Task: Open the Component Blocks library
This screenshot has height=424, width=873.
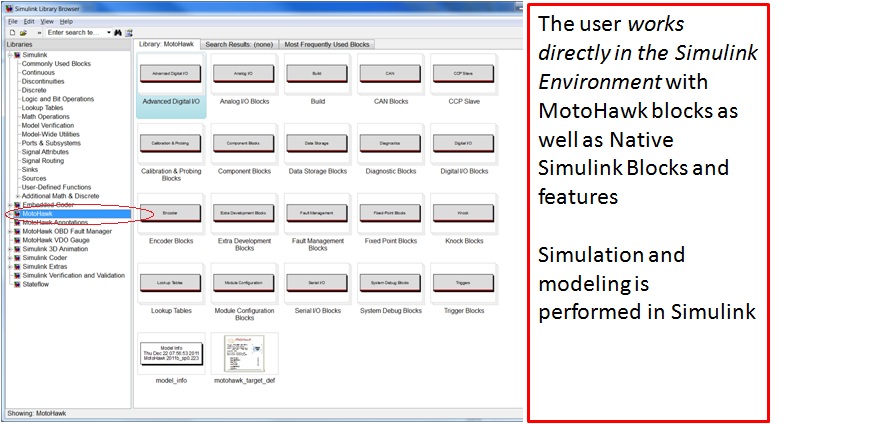Action: (244, 143)
